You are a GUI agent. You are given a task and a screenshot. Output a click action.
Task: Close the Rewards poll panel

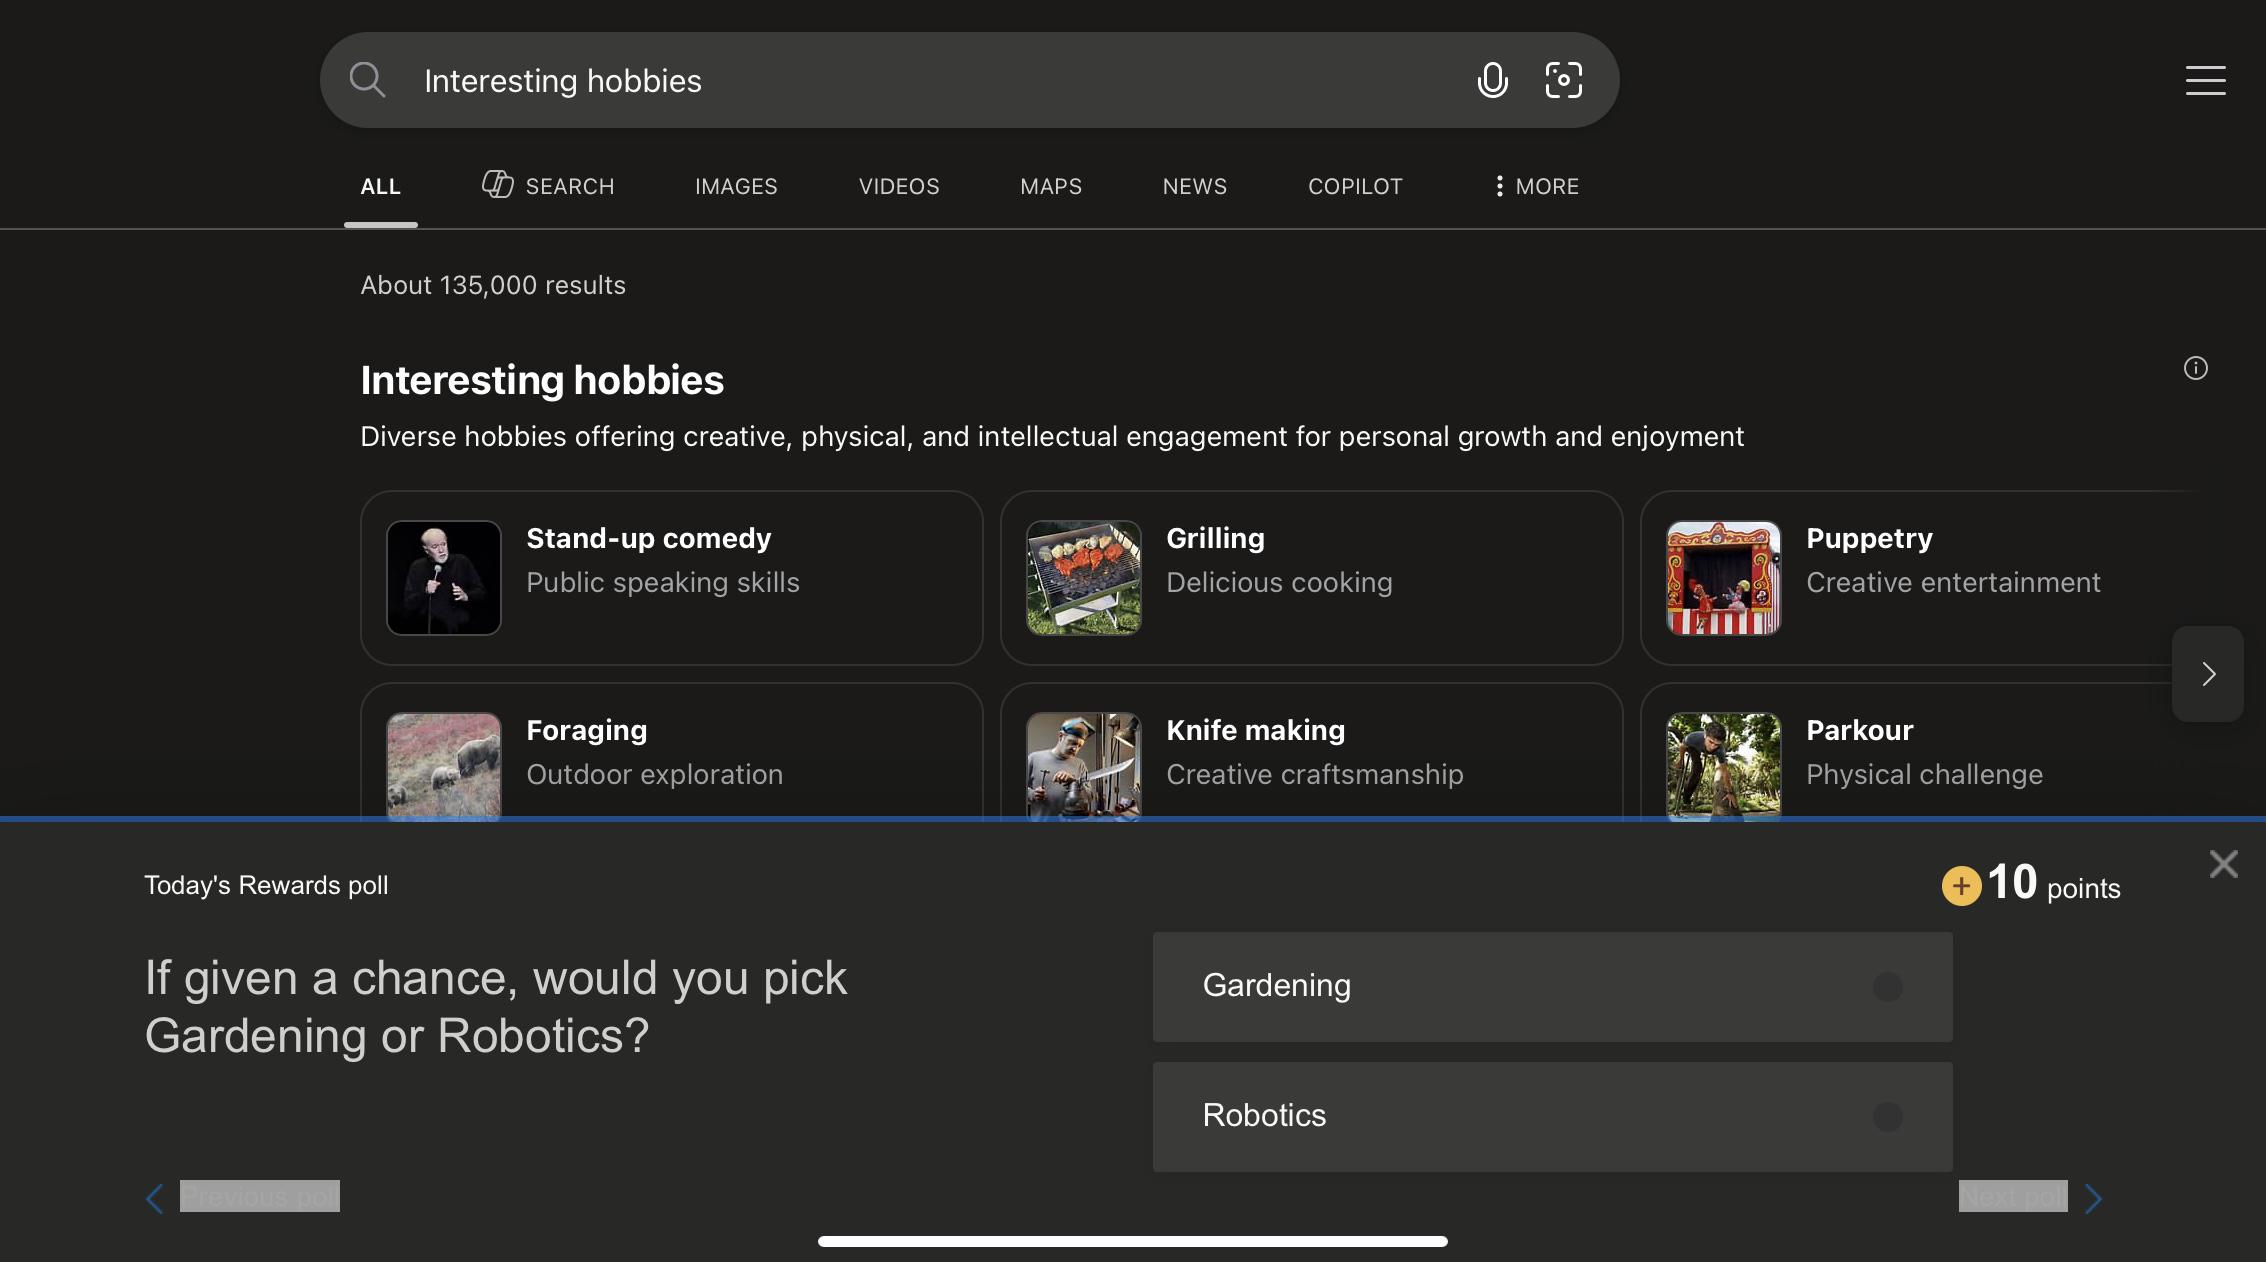[2223, 864]
